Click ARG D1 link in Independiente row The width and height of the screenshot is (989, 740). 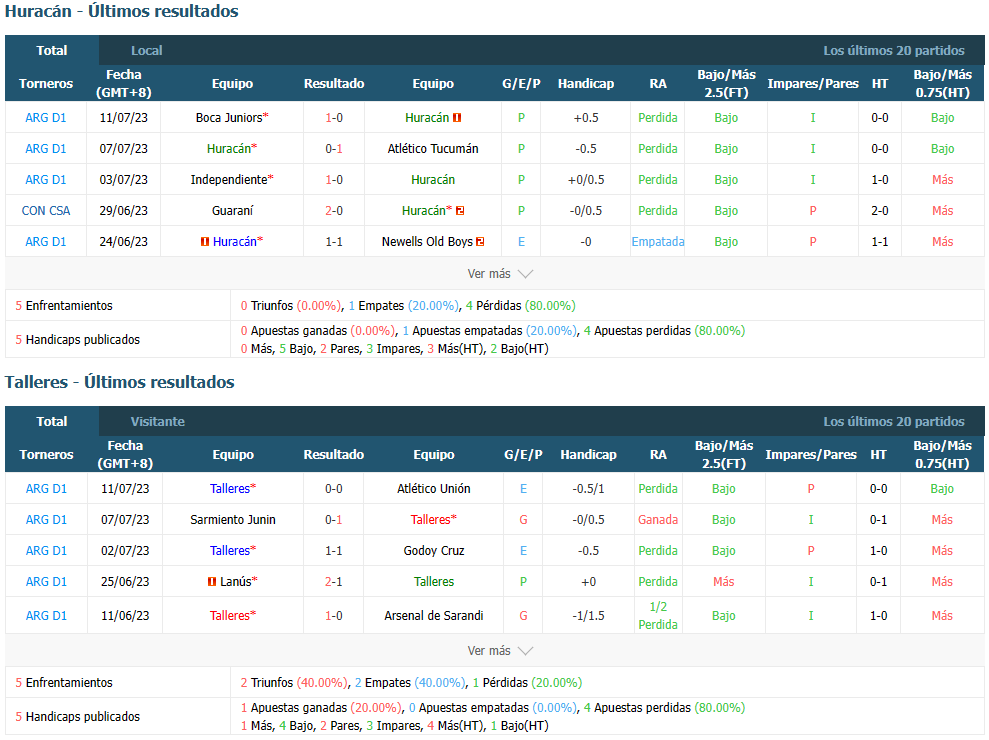[x=45, y=180]
